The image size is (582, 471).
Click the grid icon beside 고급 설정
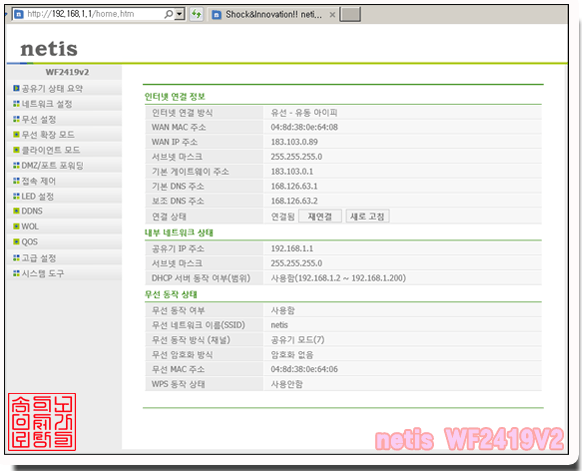pyautogui.click(x=16, y=258)
